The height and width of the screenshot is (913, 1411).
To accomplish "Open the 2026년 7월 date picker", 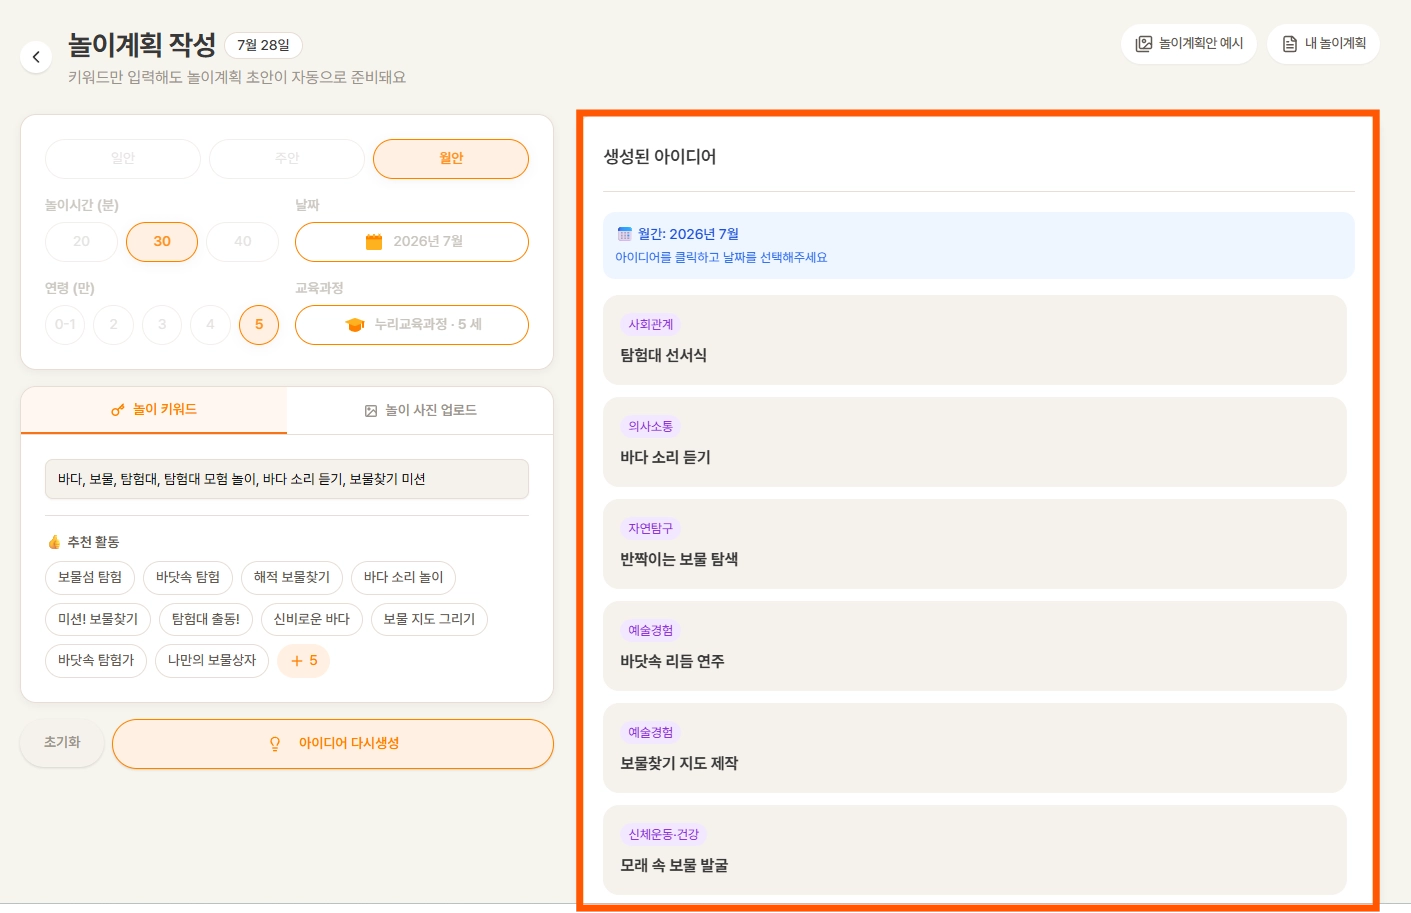I will [412, 242].
